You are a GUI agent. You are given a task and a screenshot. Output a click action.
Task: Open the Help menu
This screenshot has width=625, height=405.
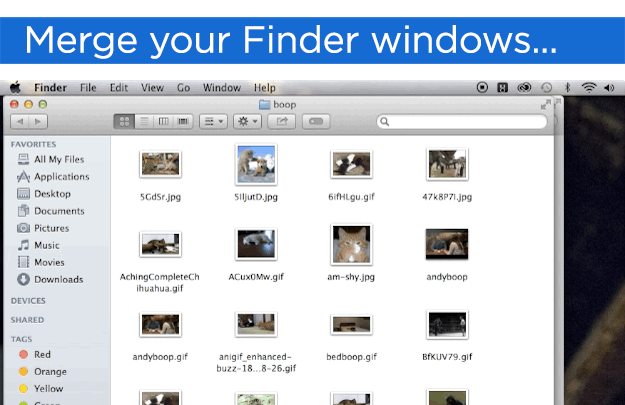pyautogui.click(x=265, y=87)
